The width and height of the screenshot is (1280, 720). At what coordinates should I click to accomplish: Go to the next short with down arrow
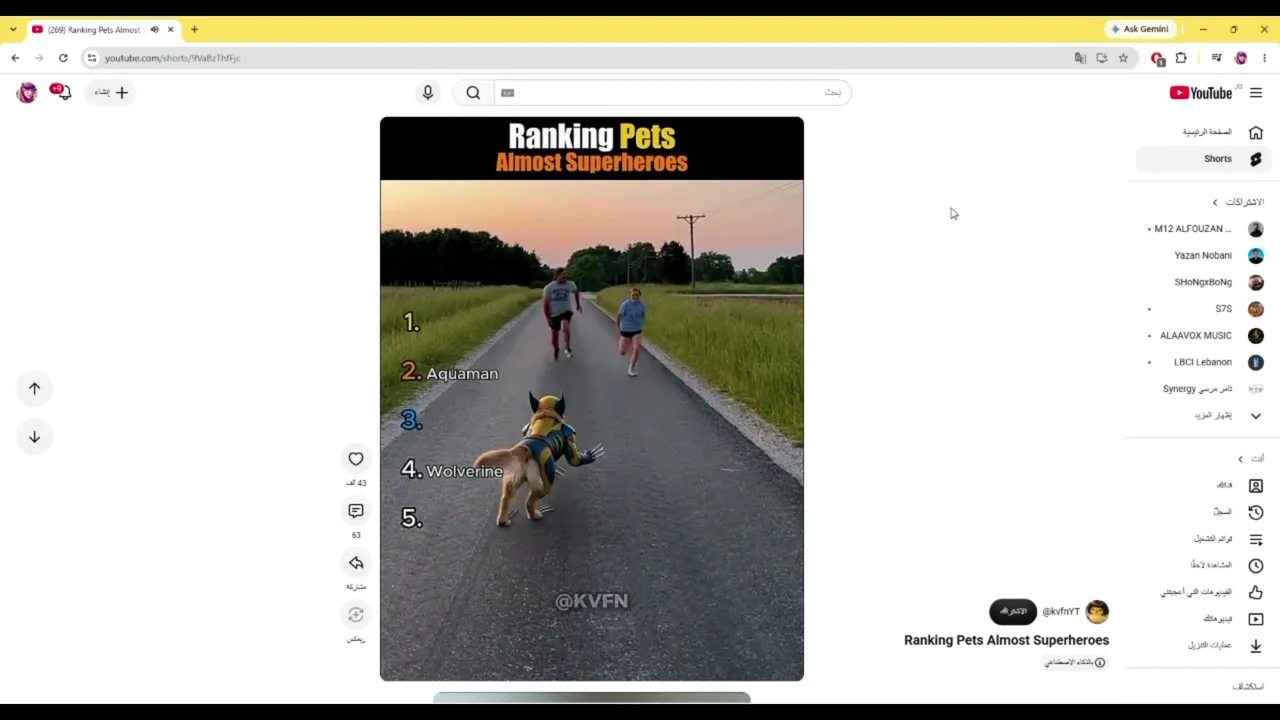34,437
